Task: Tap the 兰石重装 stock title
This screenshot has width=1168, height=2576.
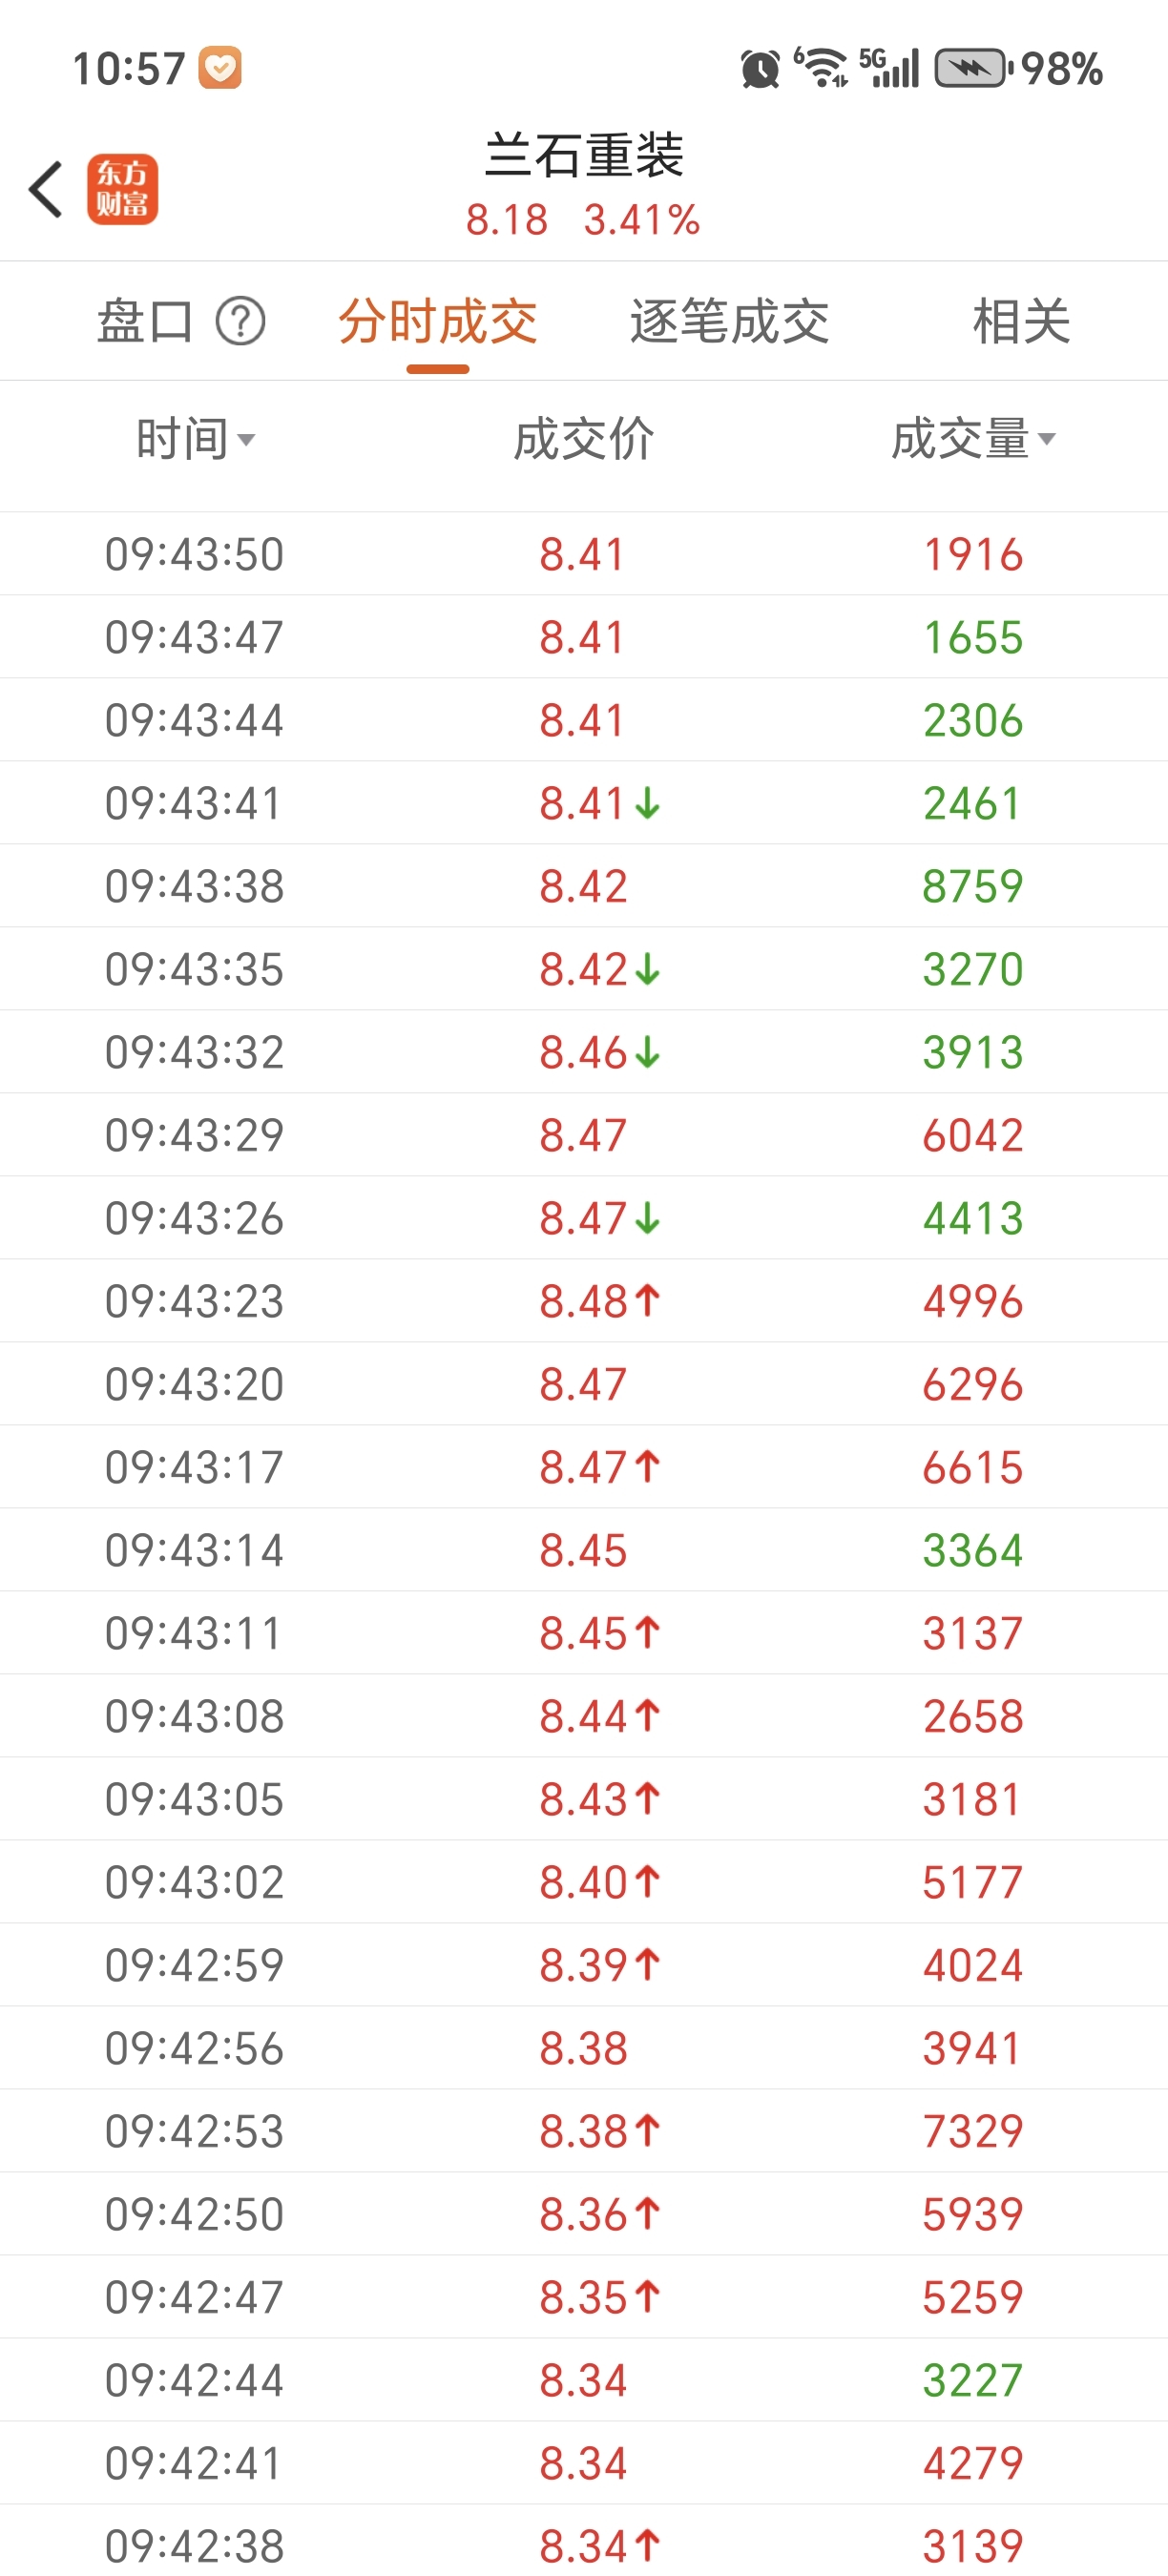Action: (x=584, y=156)
